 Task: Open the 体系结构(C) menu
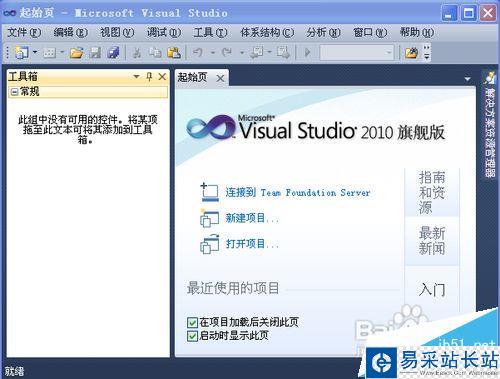[x=267, y=33]
